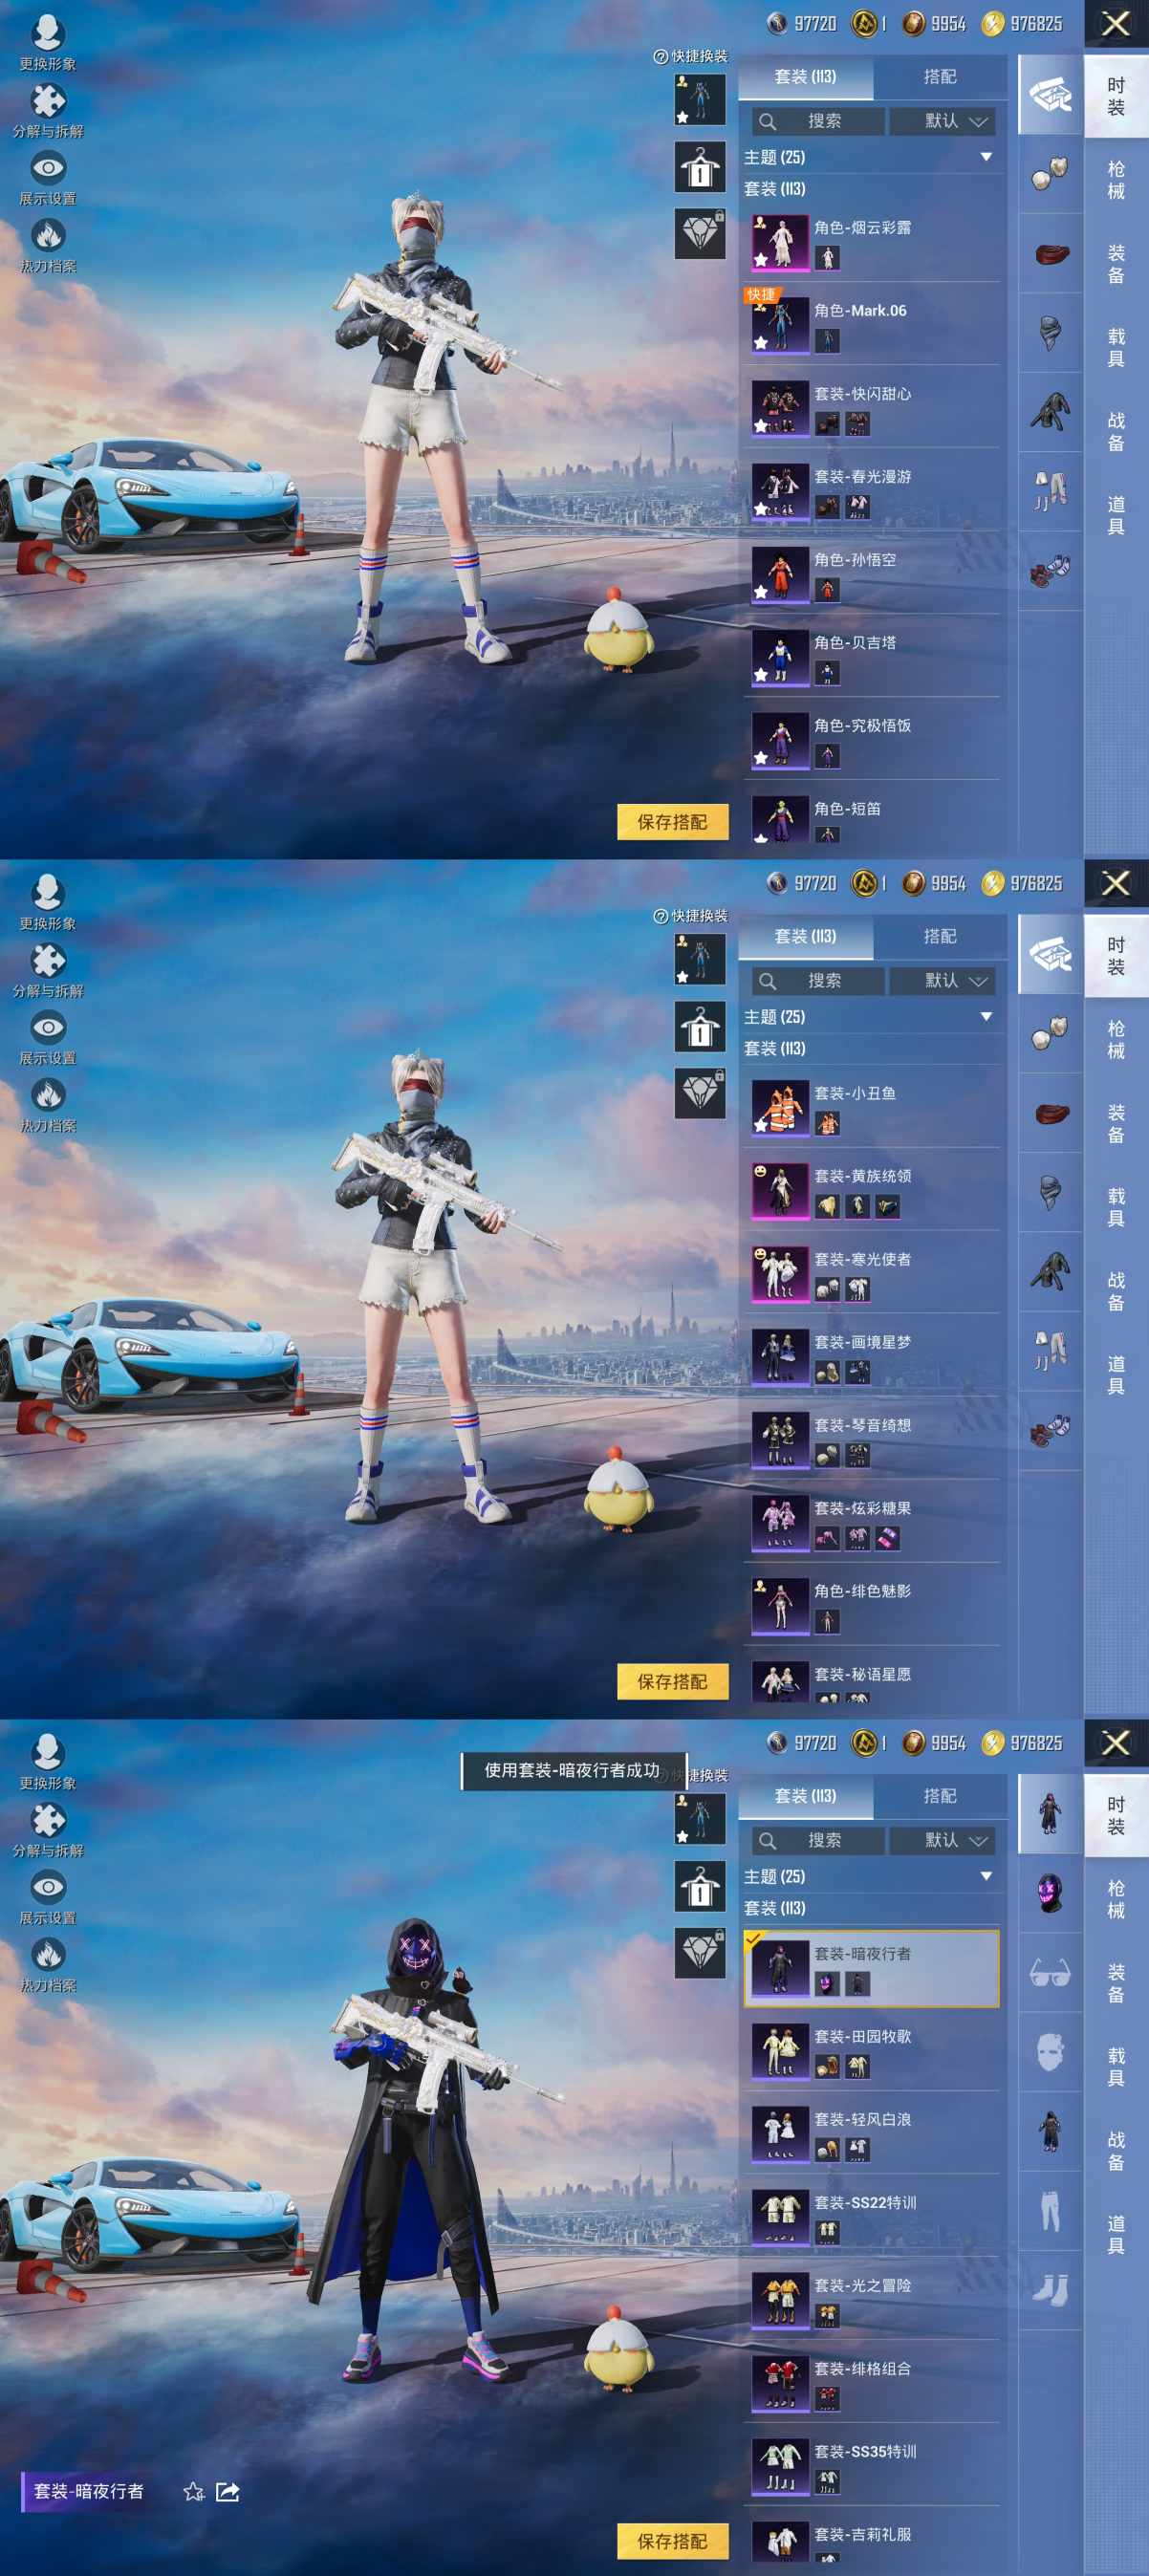1149x2576 pixels.
Task: Tap dark coat piece under 套装-暗夜行者 name
Action: (x=857, y=1983)
